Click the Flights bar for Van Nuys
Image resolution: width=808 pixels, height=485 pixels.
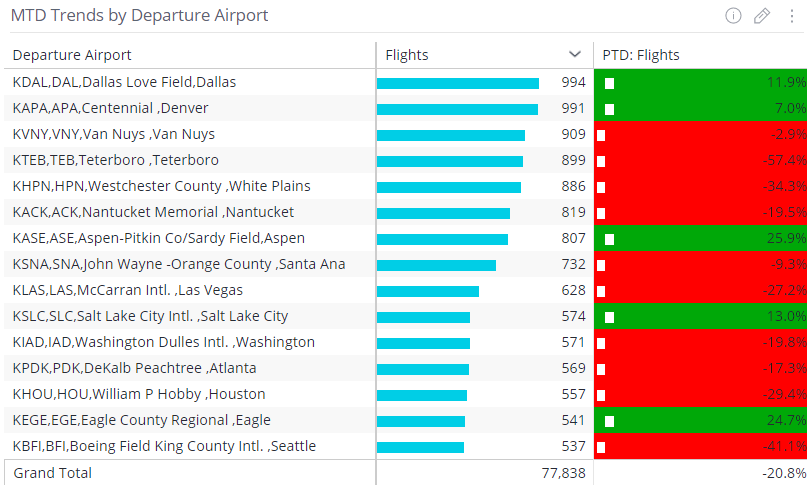coord(451,134)
